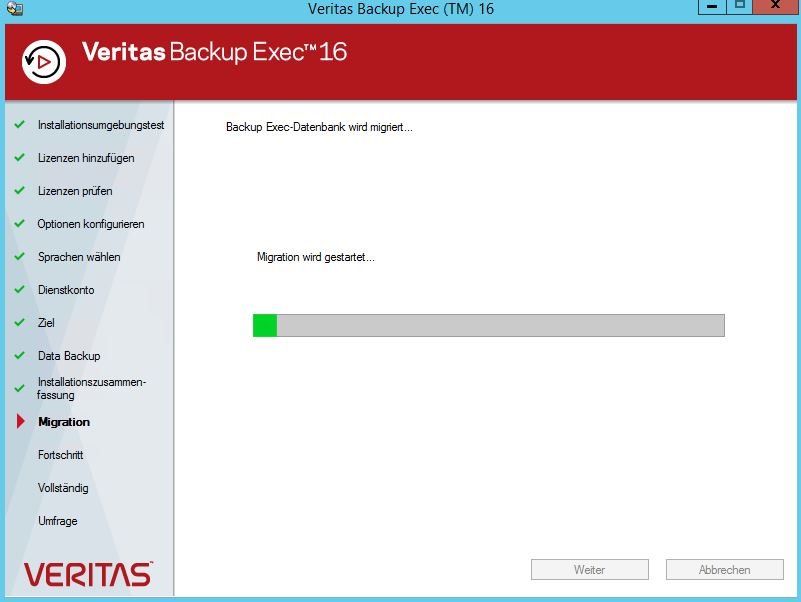Click the checkmark beside Ziel
The image size is (801, 602).
tap(19, 322)
